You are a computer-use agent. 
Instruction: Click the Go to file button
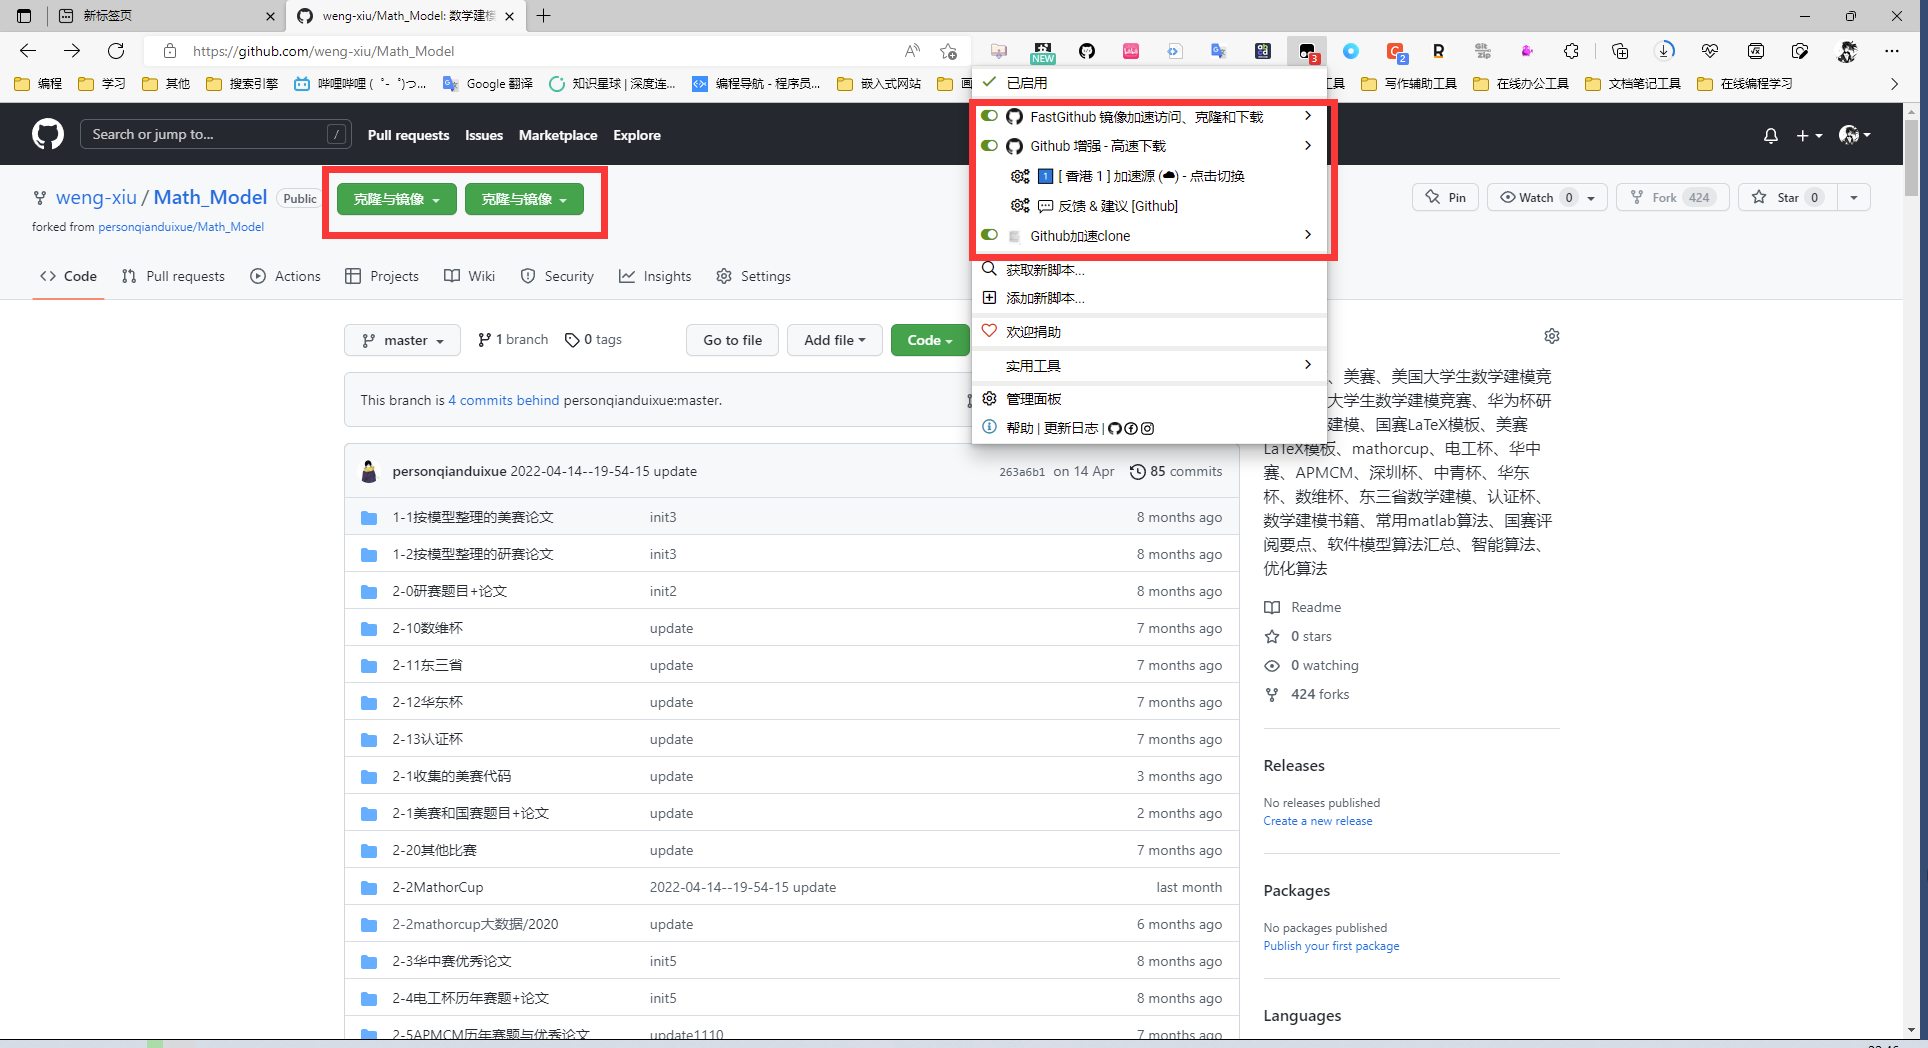click(733, 340)
